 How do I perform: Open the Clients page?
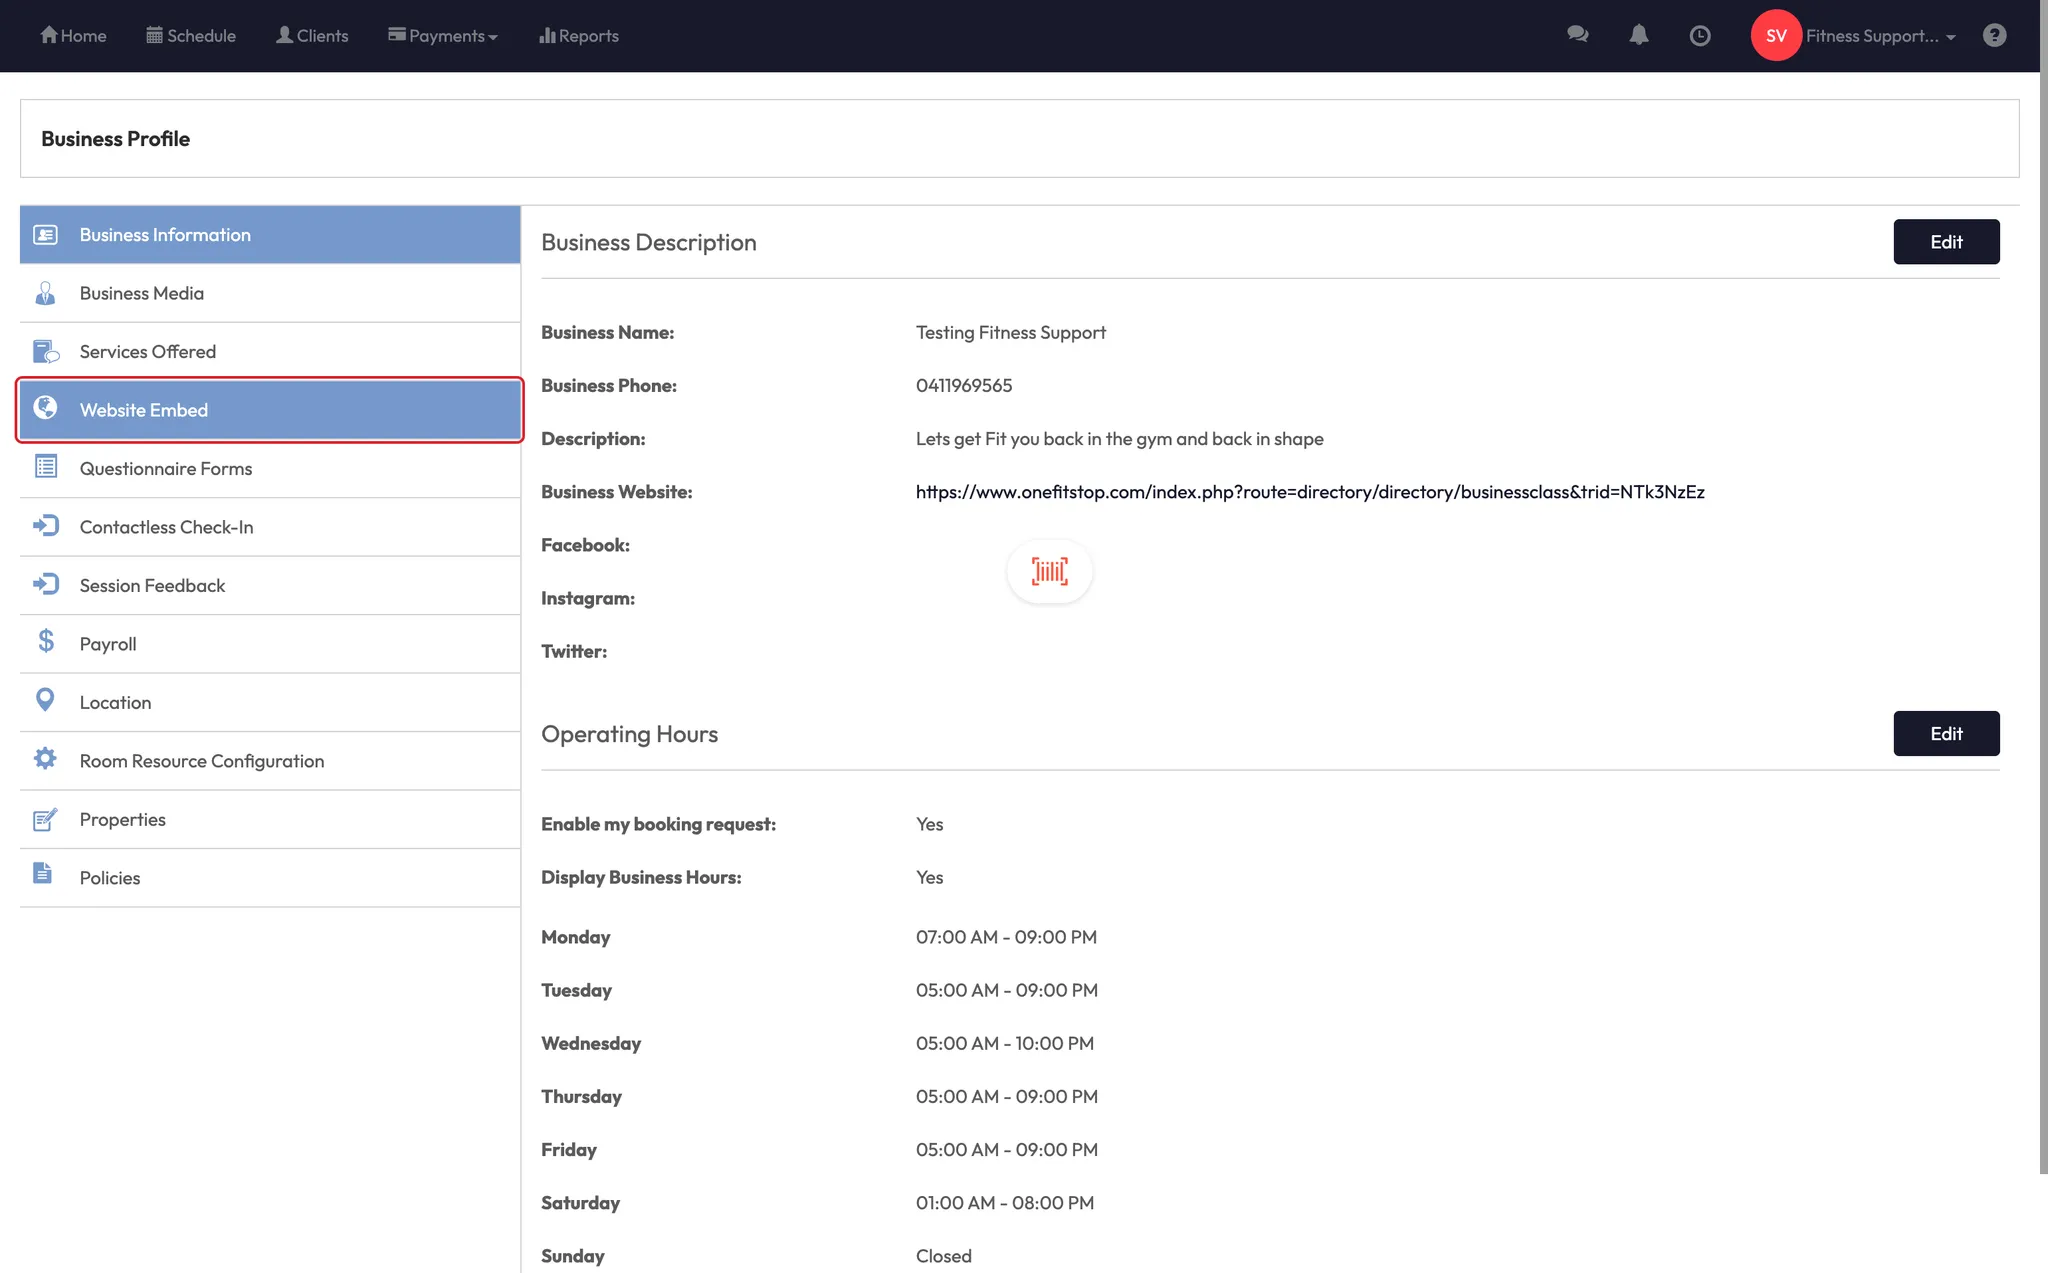point(312,36)
